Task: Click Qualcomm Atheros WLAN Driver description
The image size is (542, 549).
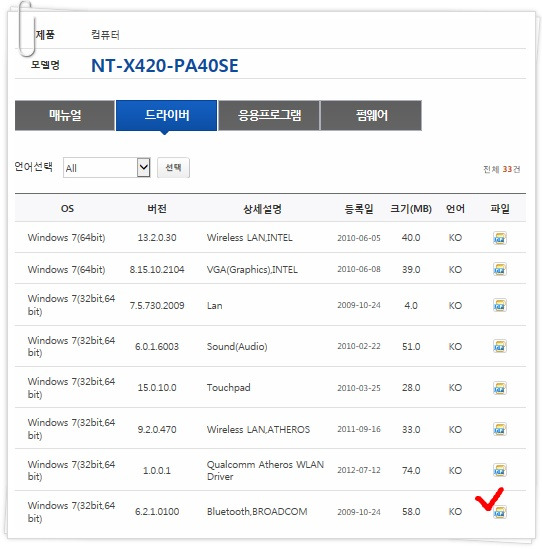Action: tap(265, 470)
